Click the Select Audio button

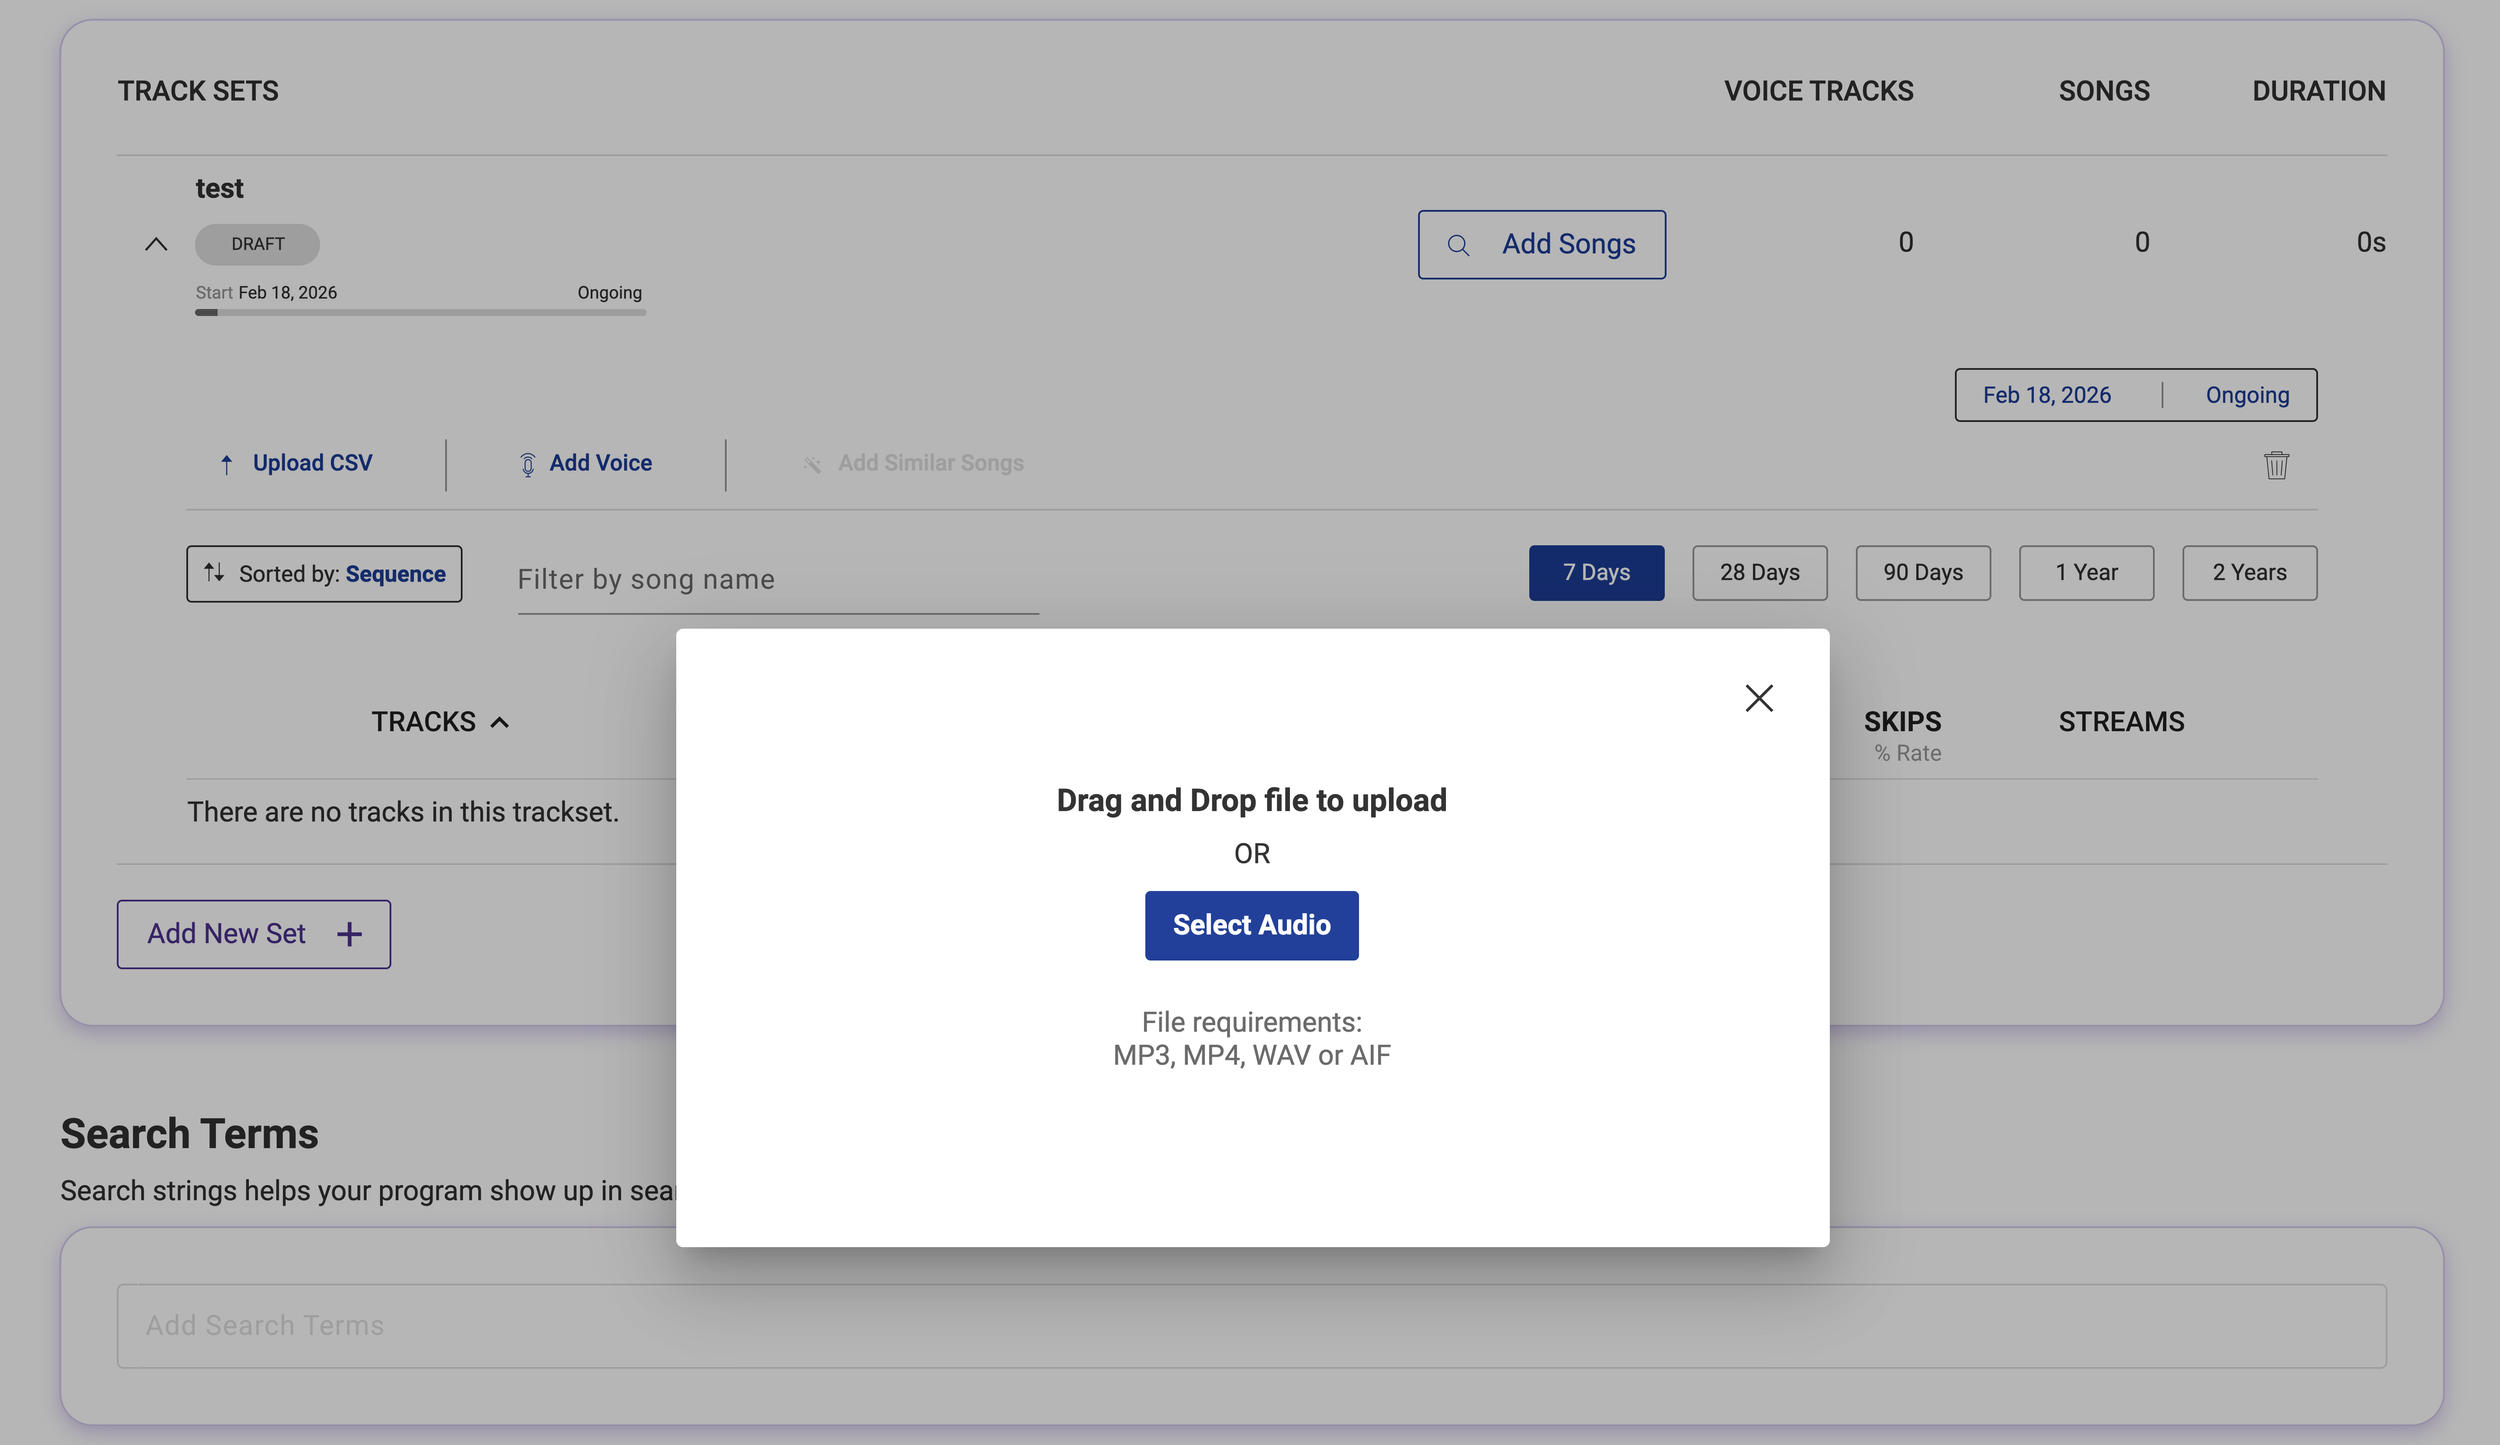pyautogui.click(x=1251, y=925)
